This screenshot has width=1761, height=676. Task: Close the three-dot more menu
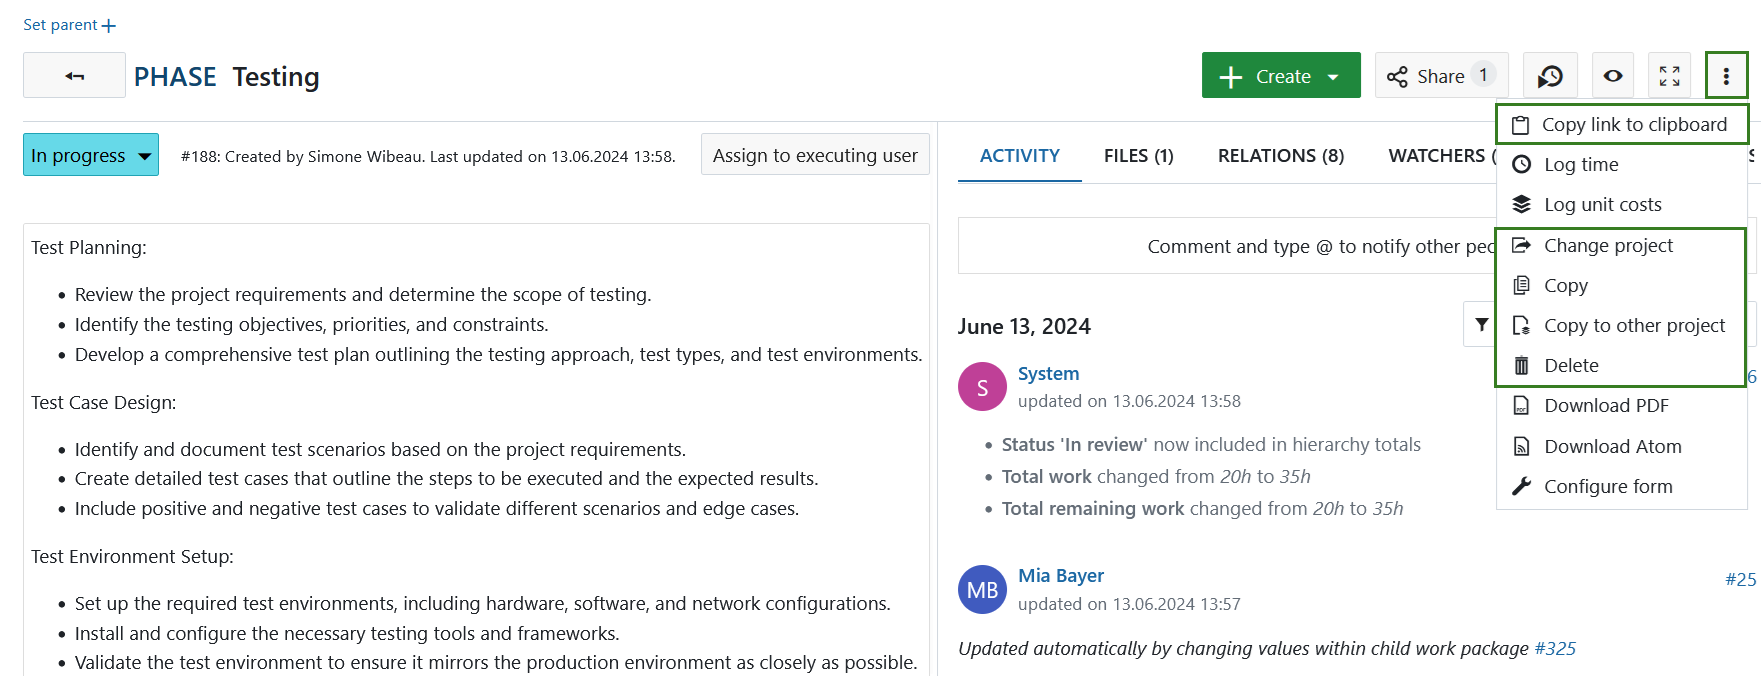(x=1726, y=76)
